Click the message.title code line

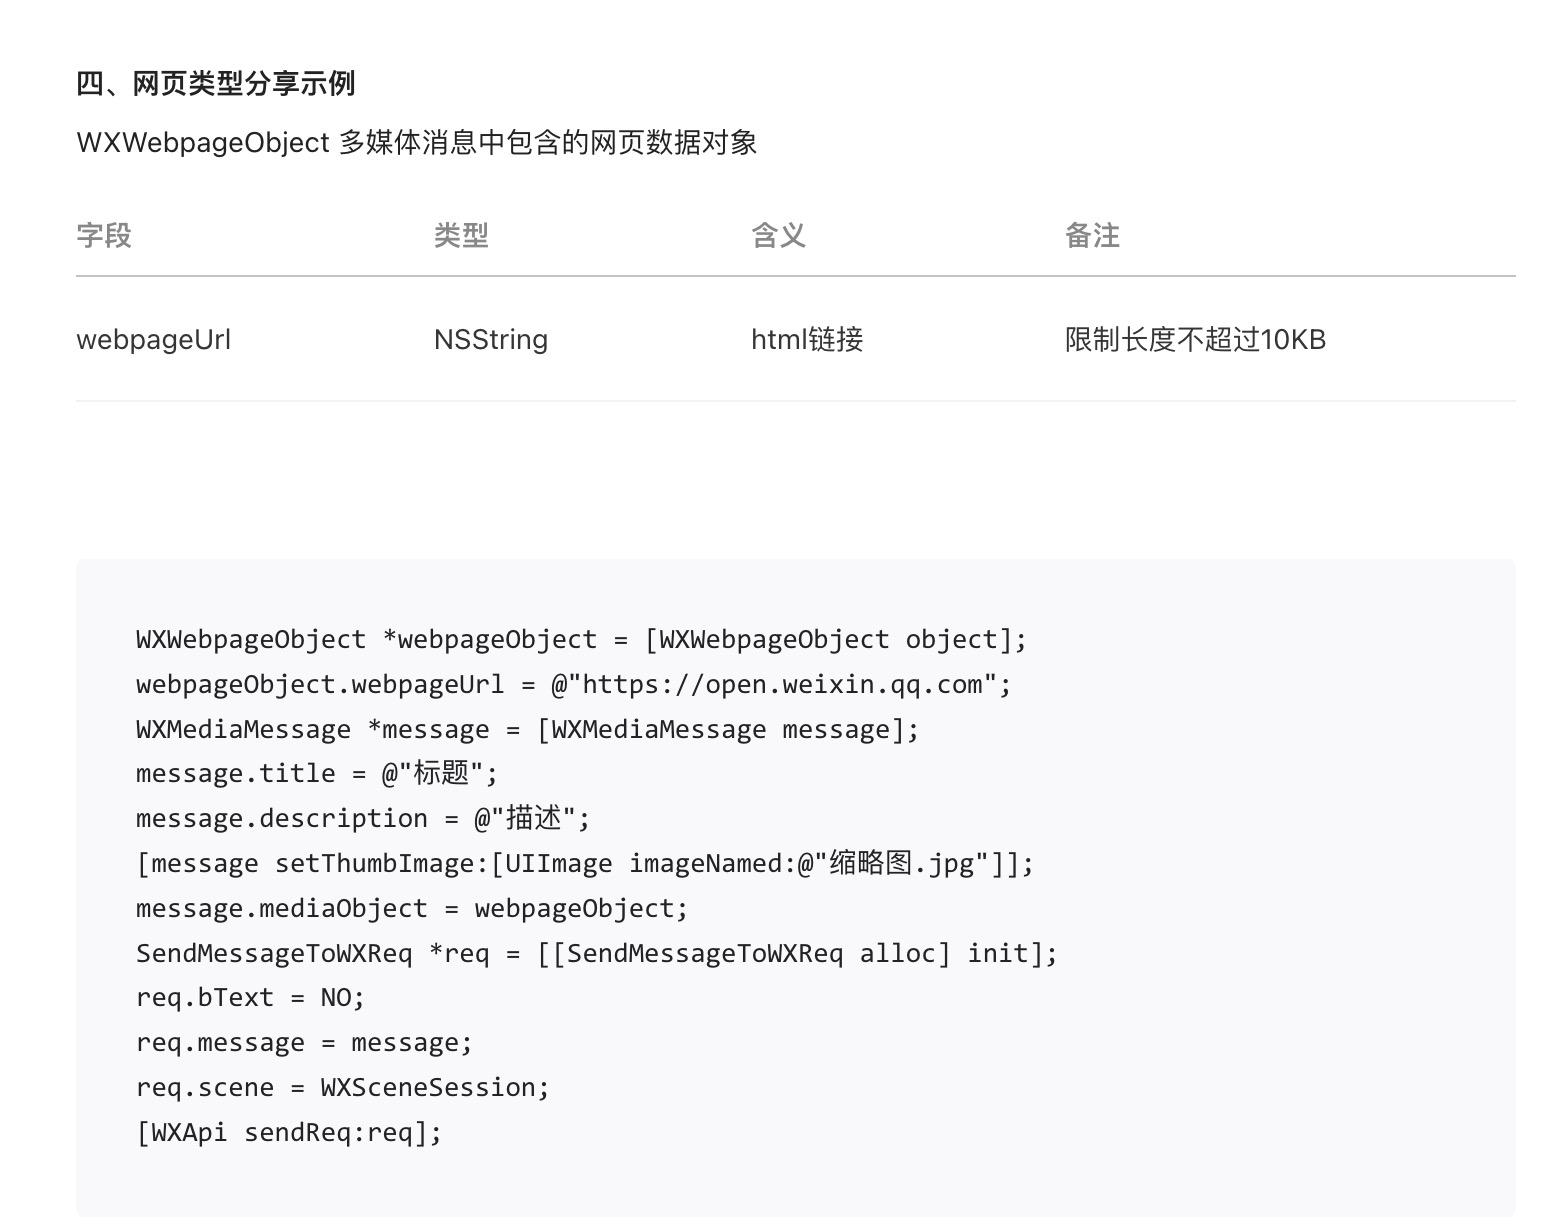coord(316,773)
